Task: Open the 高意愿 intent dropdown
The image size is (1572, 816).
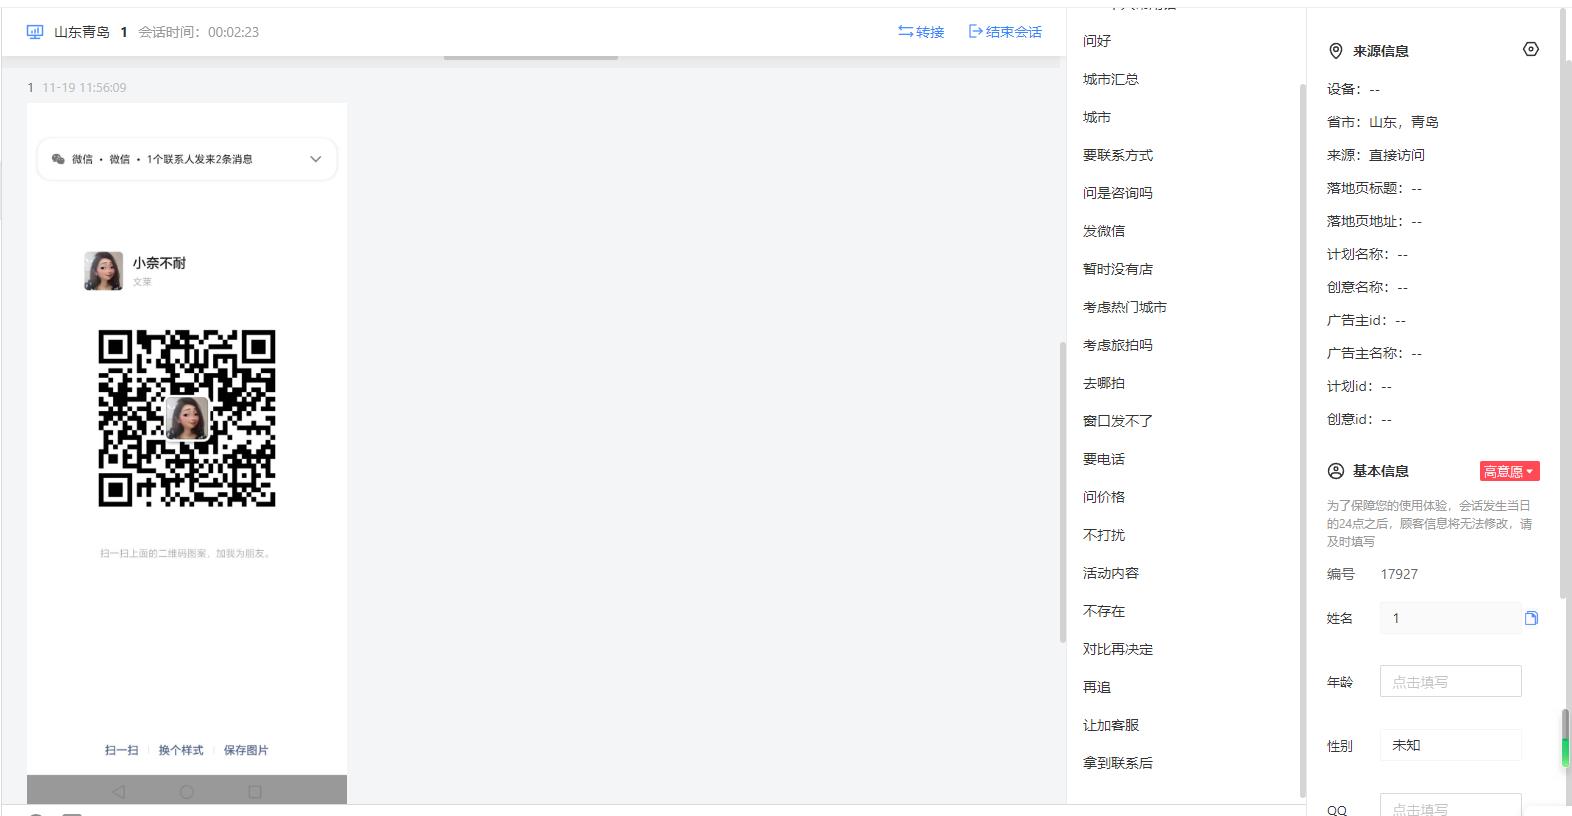Action: click(1509, 471)
